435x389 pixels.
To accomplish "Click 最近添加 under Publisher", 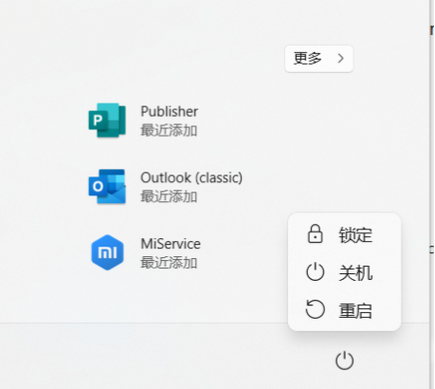I will coord(169,130).
